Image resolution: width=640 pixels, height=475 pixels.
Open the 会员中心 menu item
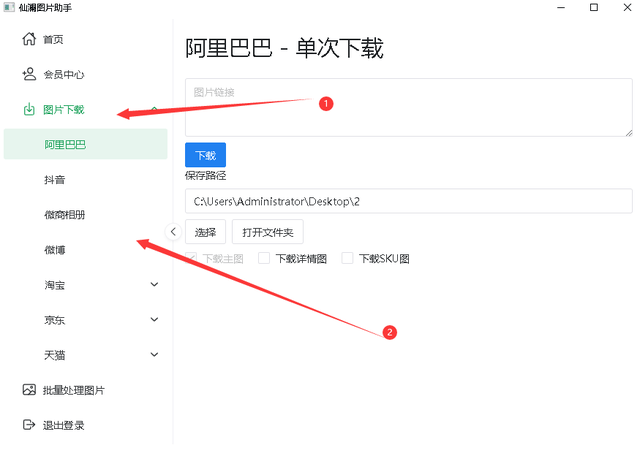(x=85, y=74)
